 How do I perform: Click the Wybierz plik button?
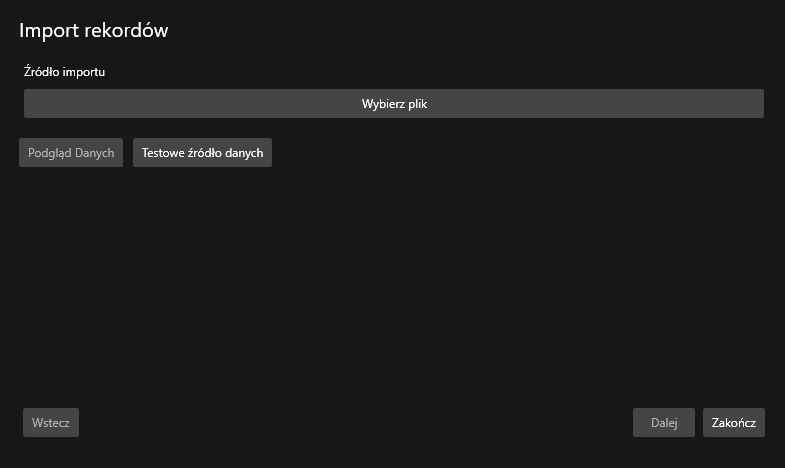click(394, 104)
